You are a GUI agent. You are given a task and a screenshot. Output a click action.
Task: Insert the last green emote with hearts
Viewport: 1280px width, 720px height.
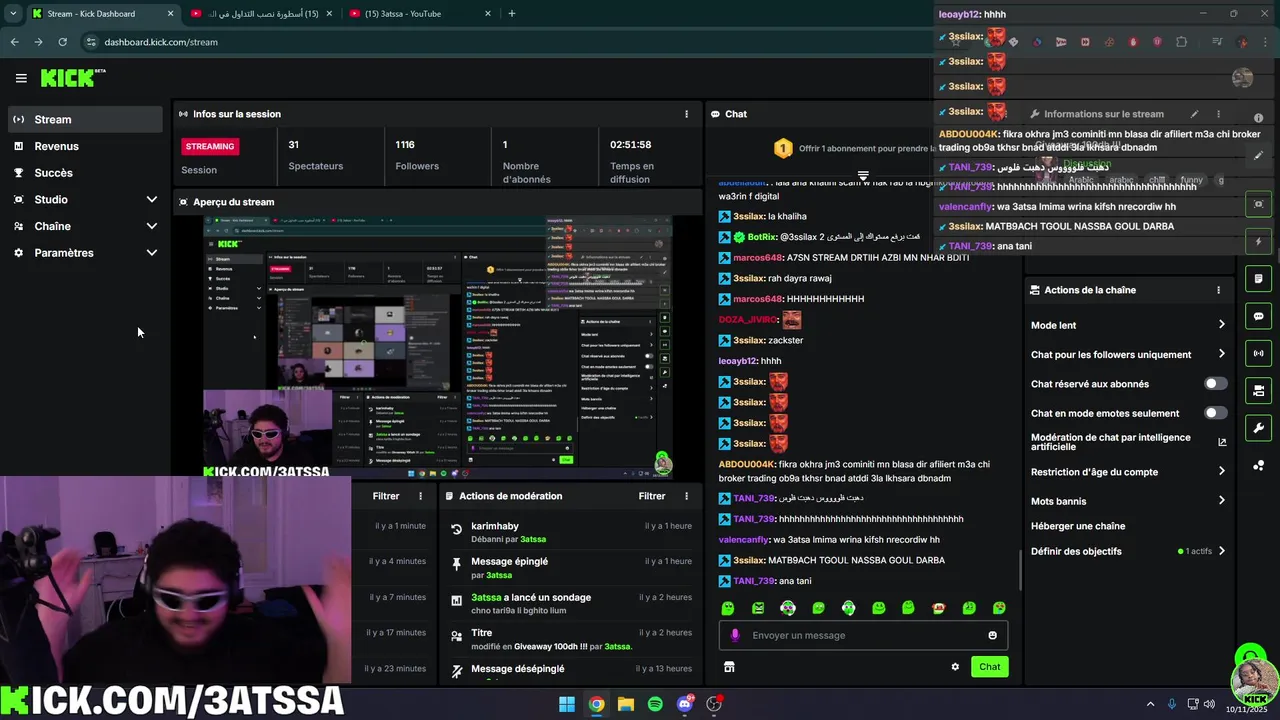tap(999, 608)
